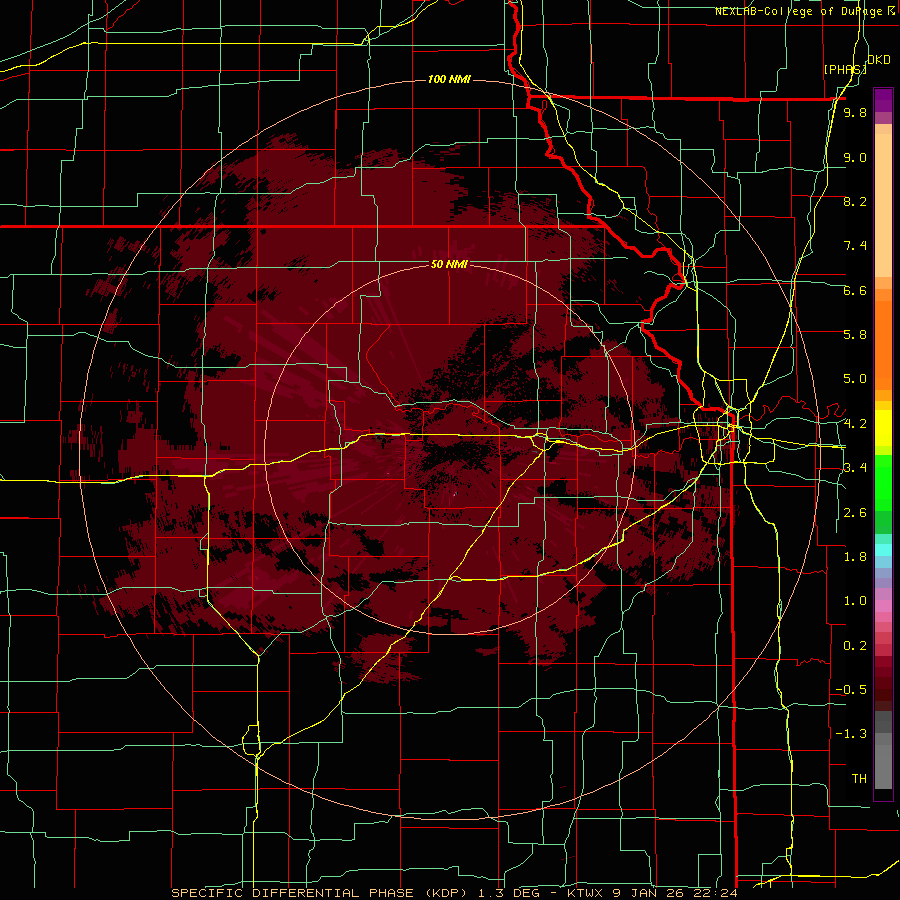This screenshot has height=900, width=900.
Task: Click the 50 NMI range ring label
Action: (449, 264)
